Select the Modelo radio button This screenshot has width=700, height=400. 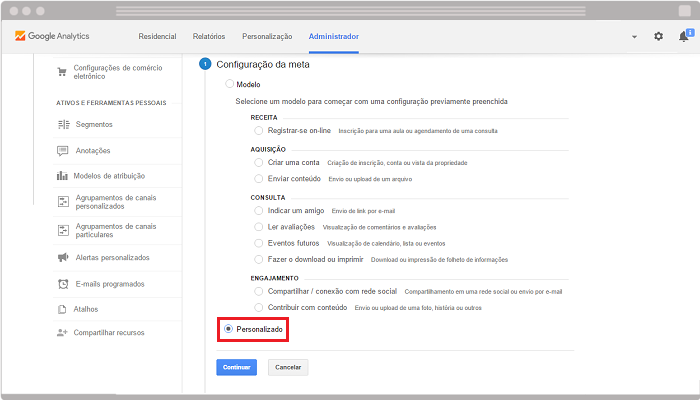229,84
